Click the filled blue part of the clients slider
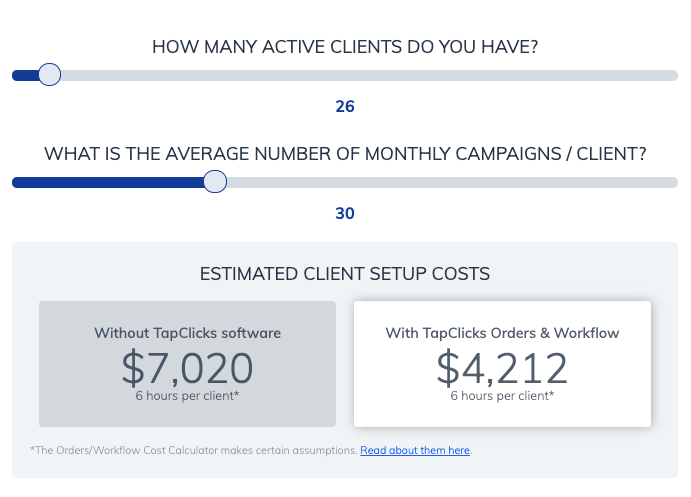This screenshot has width=691, height=497. (x=26, y=75)
